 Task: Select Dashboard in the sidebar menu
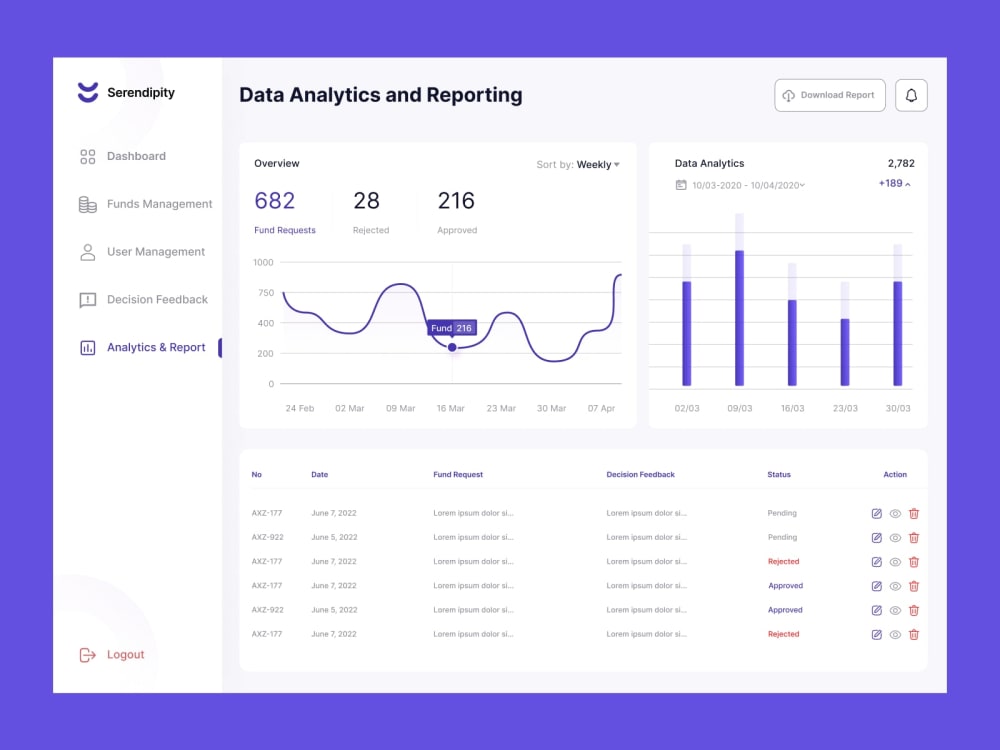[x=136, y=156]
